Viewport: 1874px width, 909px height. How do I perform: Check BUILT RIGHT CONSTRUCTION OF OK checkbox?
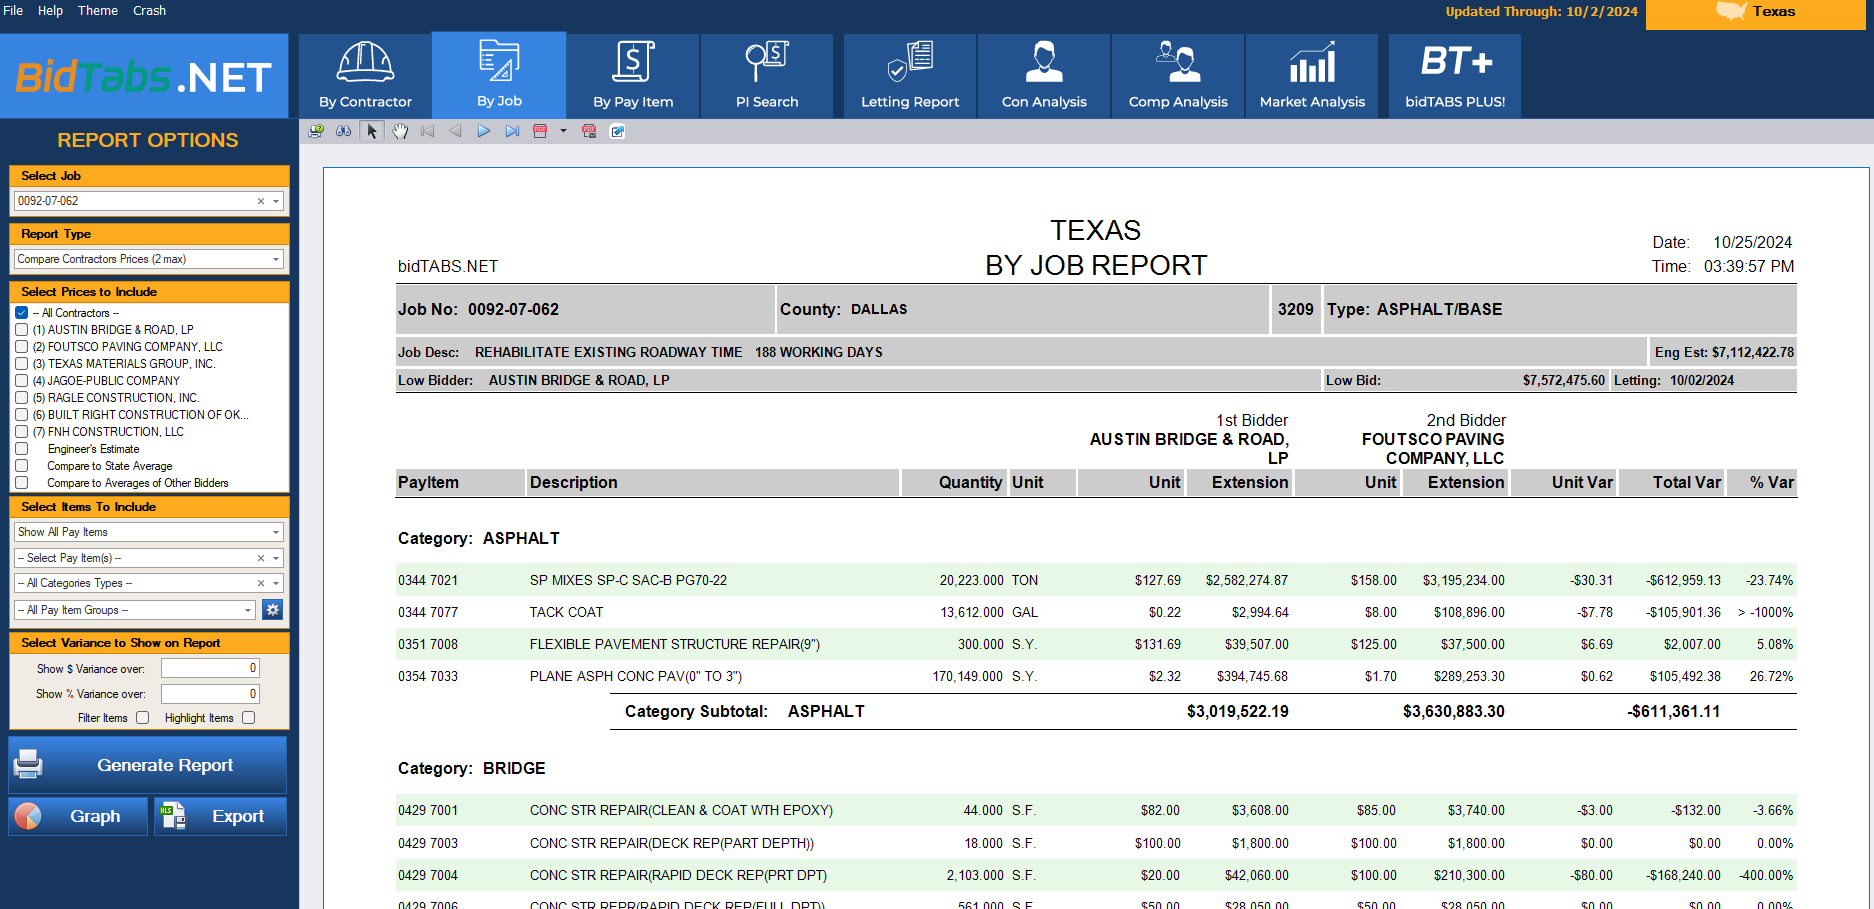21,415
